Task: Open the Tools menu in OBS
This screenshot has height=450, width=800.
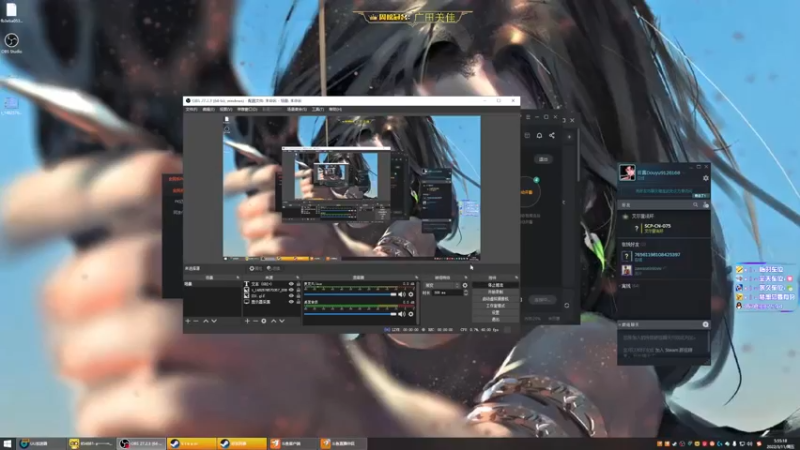Action: pyautogui.click(x=318, y=109)
